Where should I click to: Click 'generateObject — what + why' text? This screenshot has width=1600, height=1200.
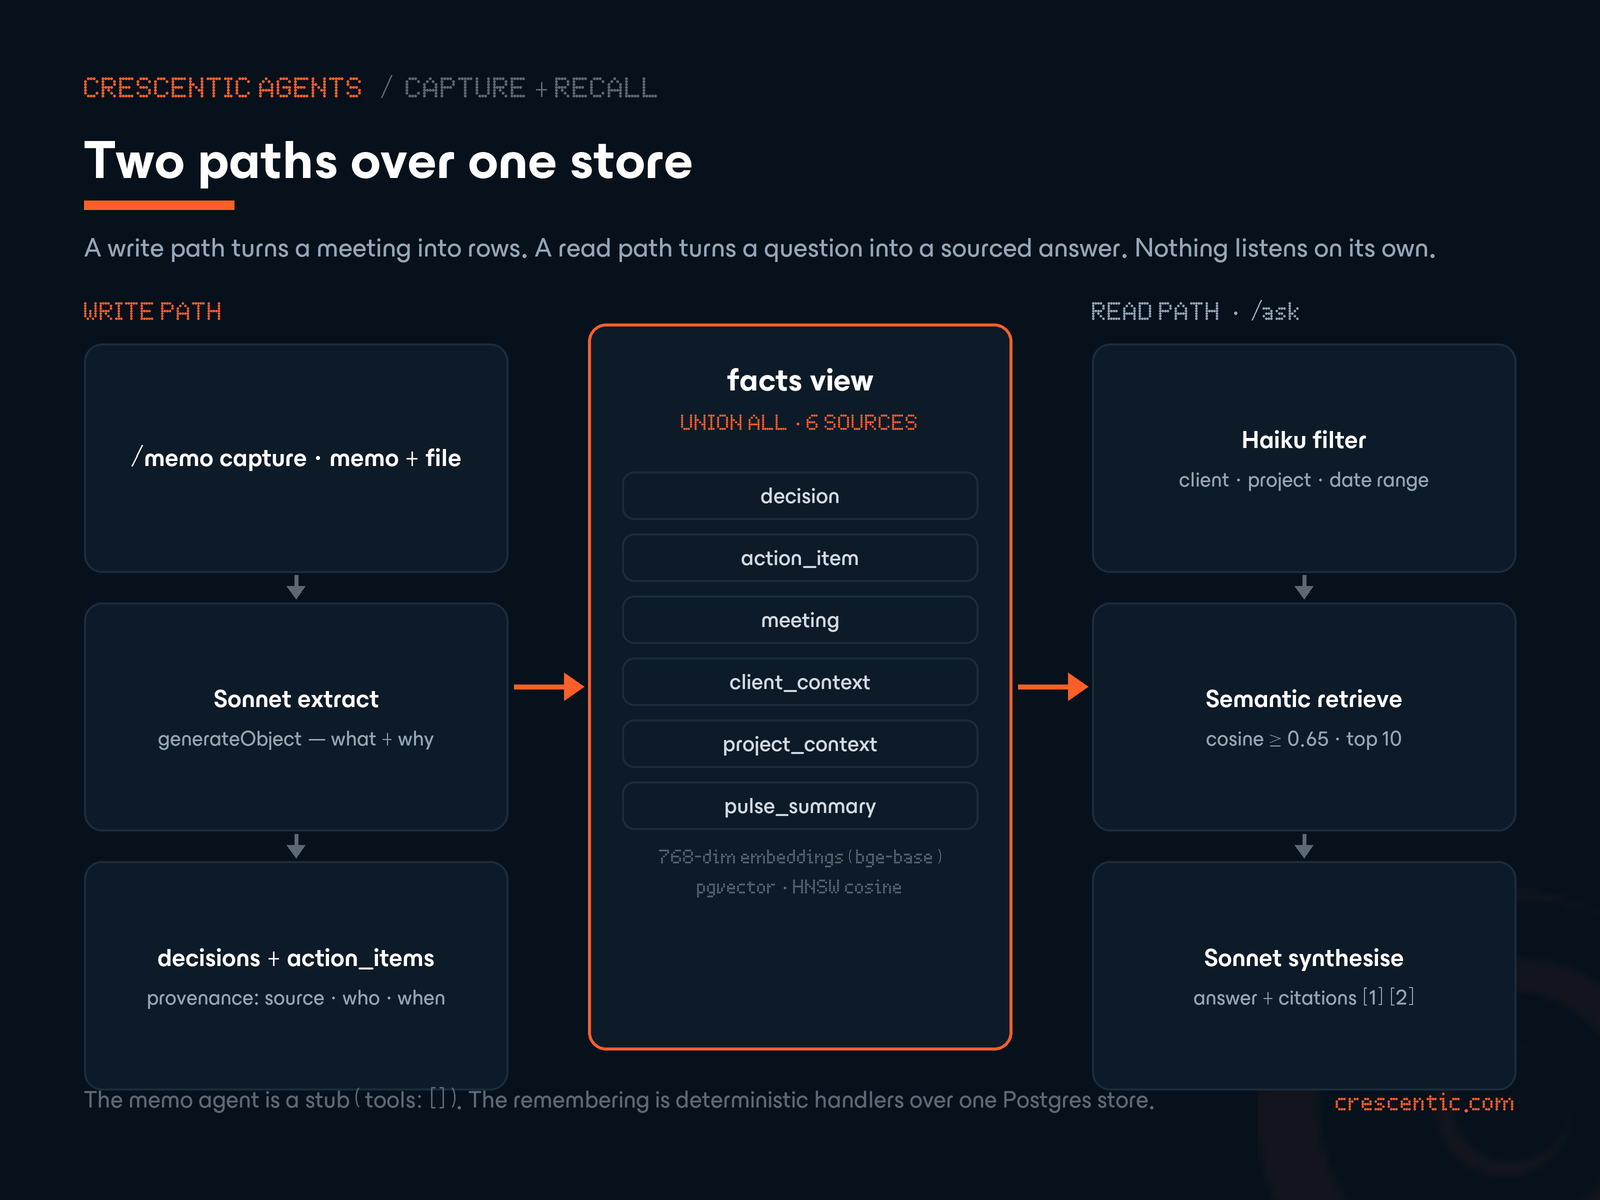pyautogui.click(x=296, y=739)
